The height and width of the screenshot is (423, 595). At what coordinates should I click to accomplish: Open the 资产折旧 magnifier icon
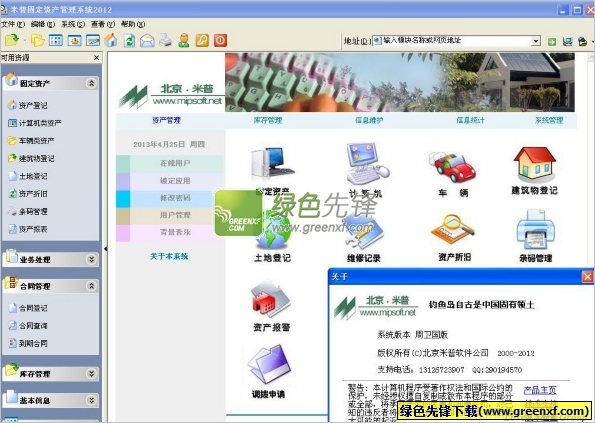[x=453, y=230]
